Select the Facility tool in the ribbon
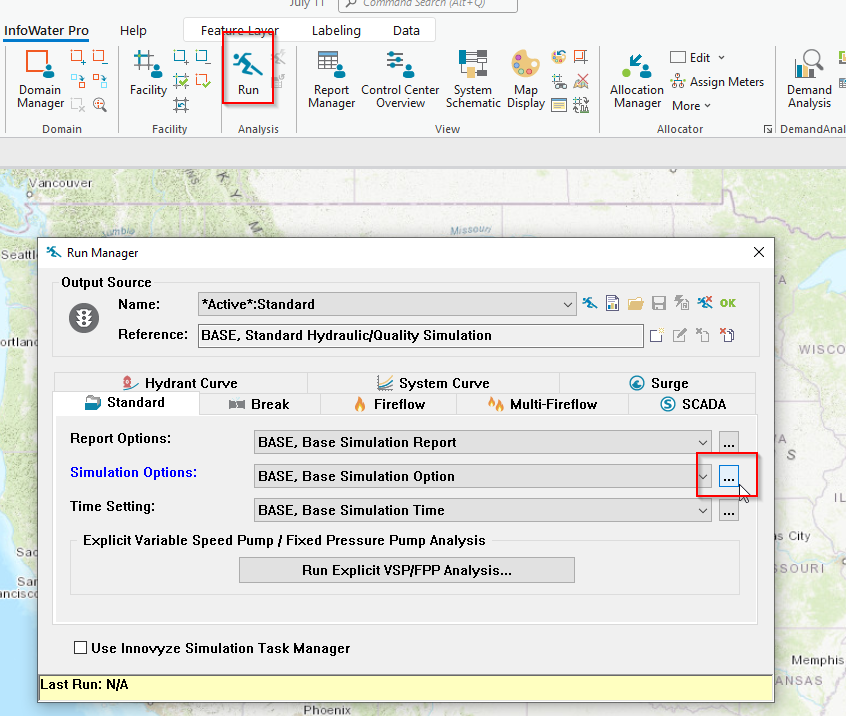 tap(147, 80)
